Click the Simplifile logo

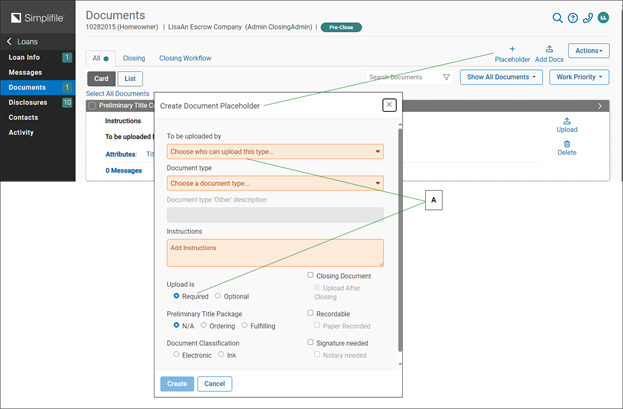37,17
